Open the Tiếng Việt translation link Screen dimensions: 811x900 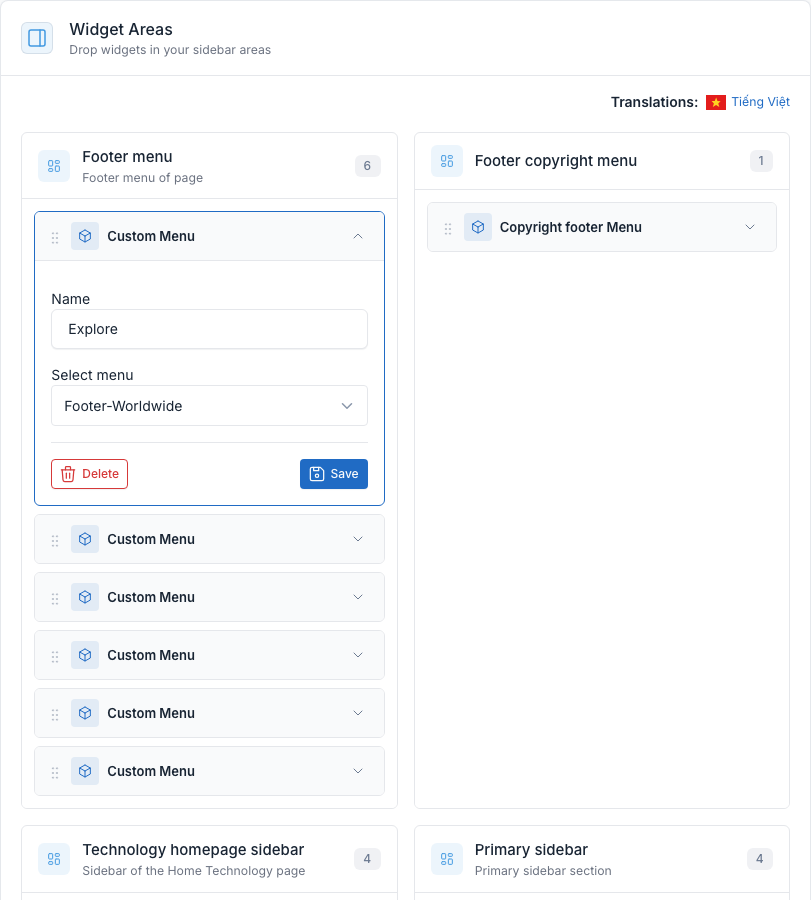(760, 102)
